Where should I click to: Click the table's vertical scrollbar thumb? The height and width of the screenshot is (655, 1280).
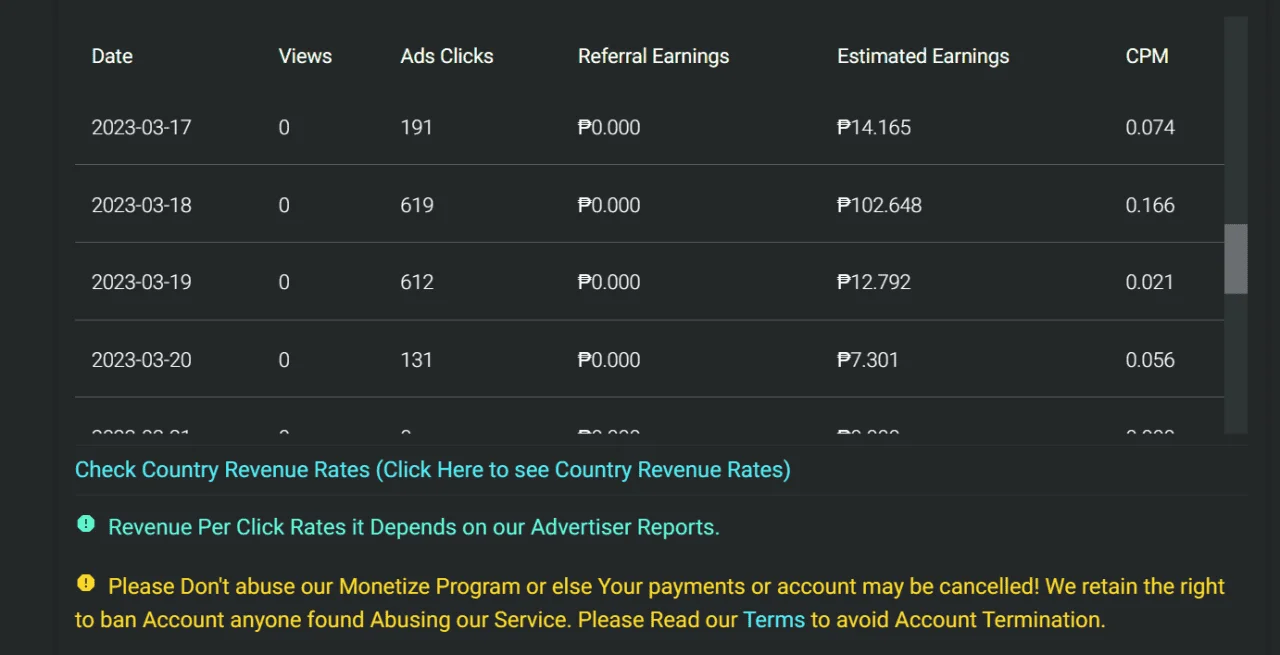coord(1236,259)
